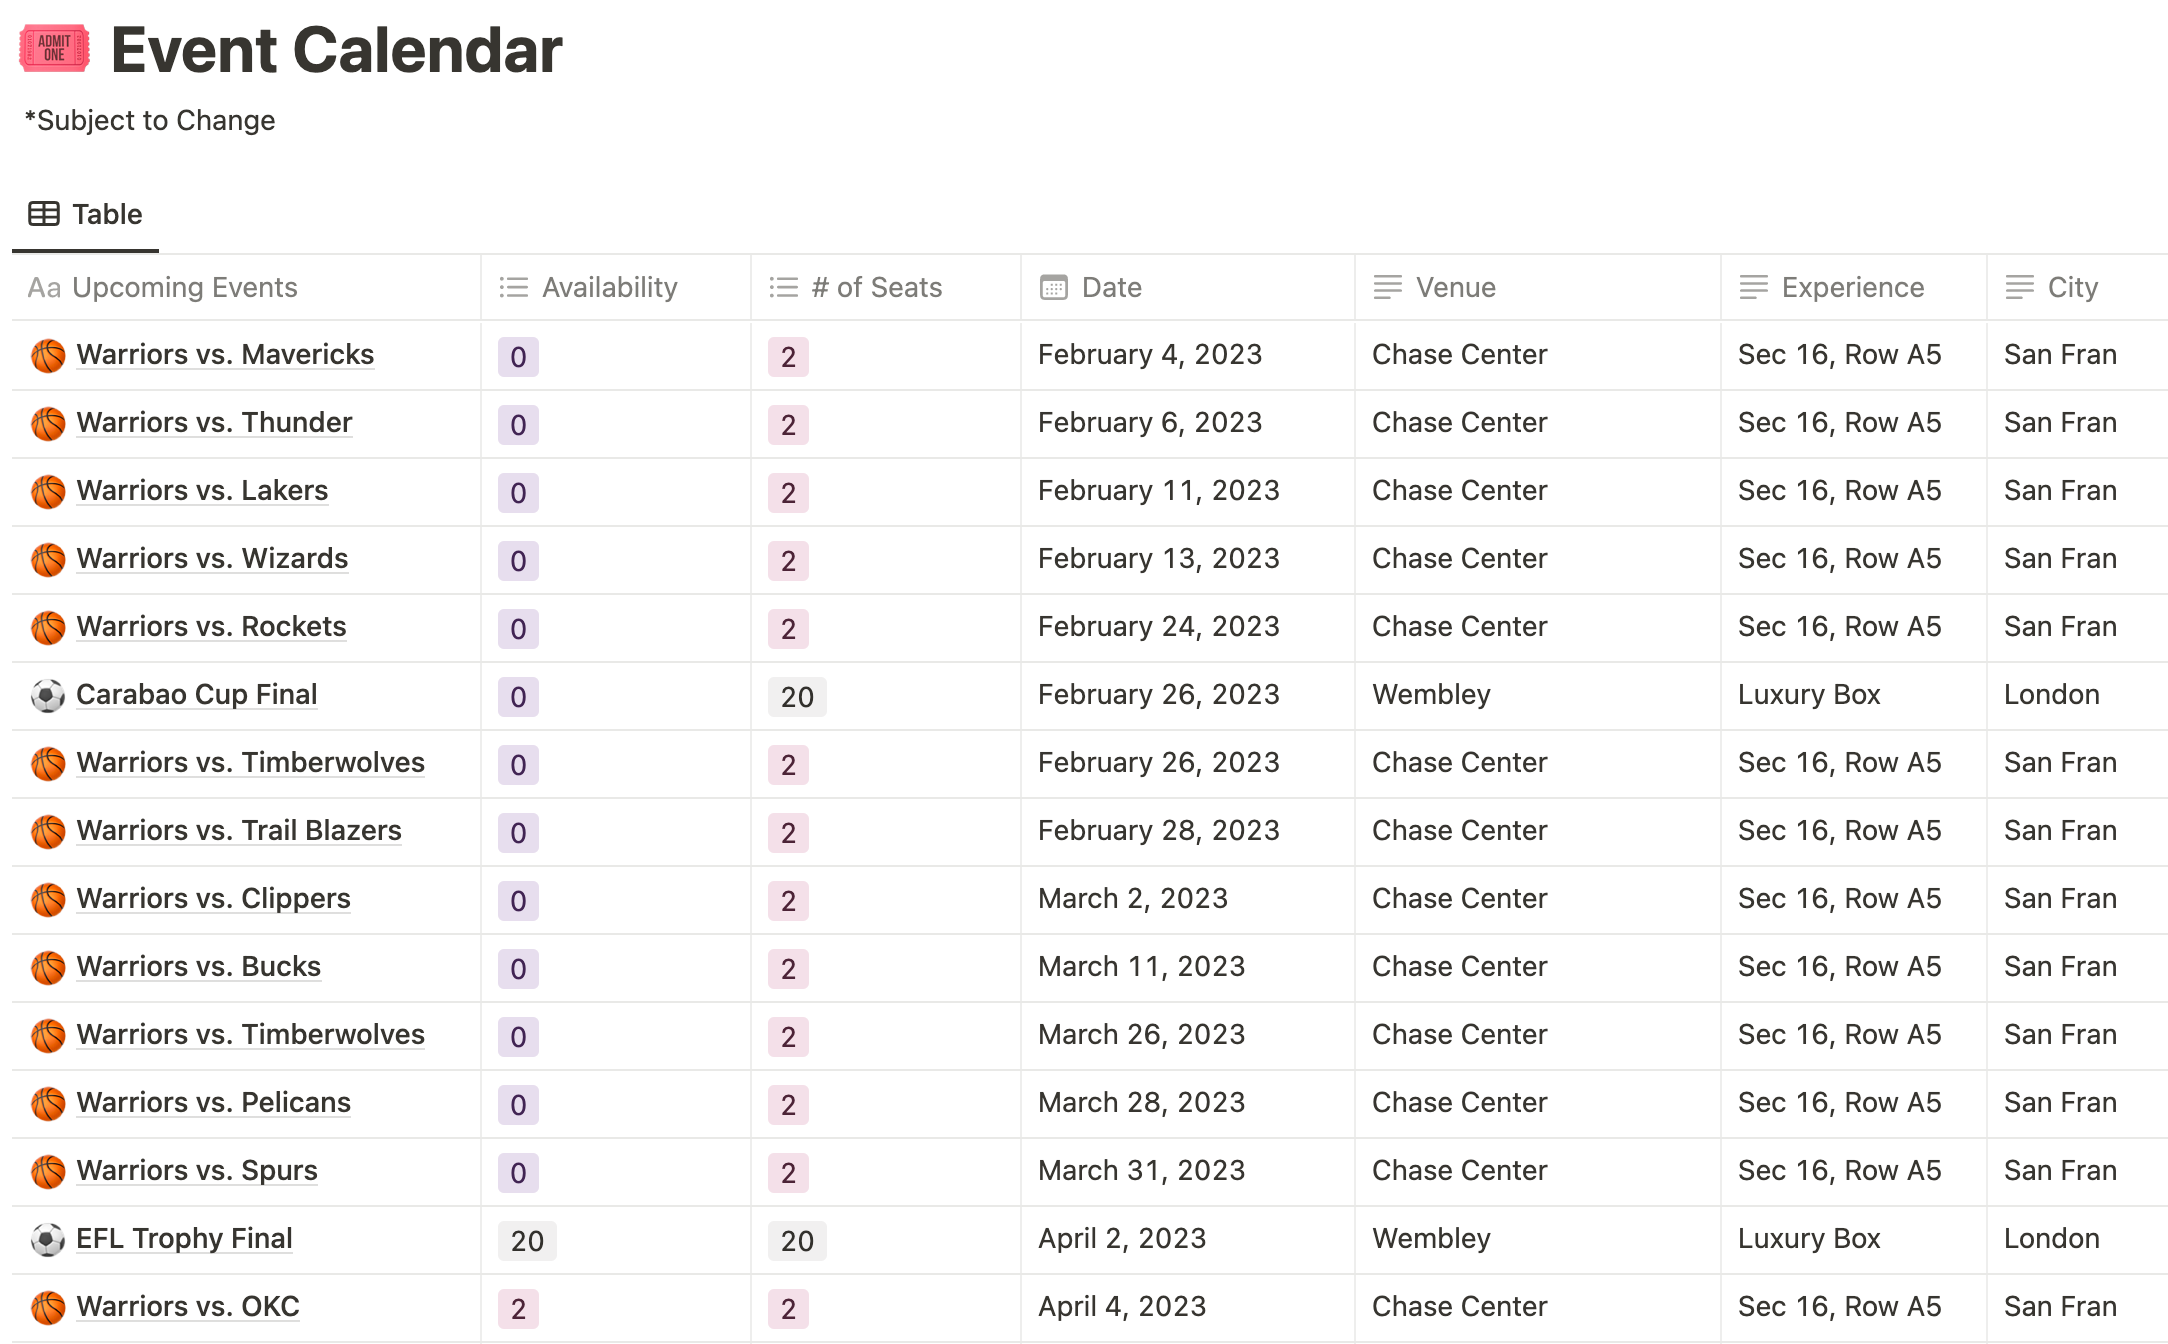Open the Warriors vs. Trail Blazers event page
Viewport: 2168px width, 1344px height.
tap(239, 830)
